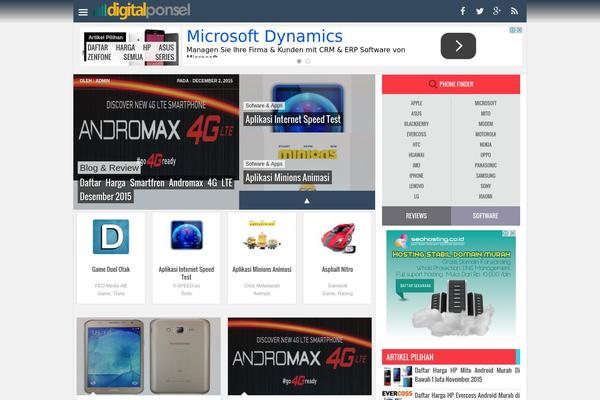Switch to the REVIEWS tab
This screenshot has width=600, height=400.
click(416, 216)
